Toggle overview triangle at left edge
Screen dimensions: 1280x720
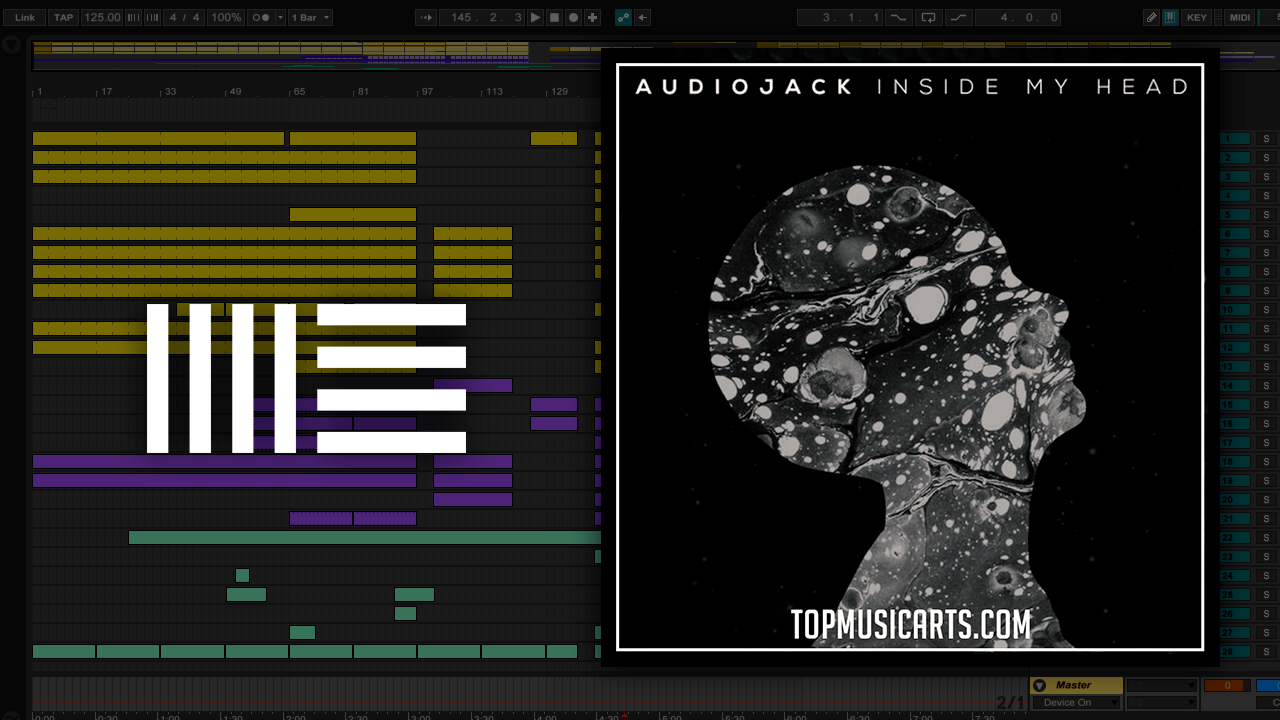click(x=11, y=45)
